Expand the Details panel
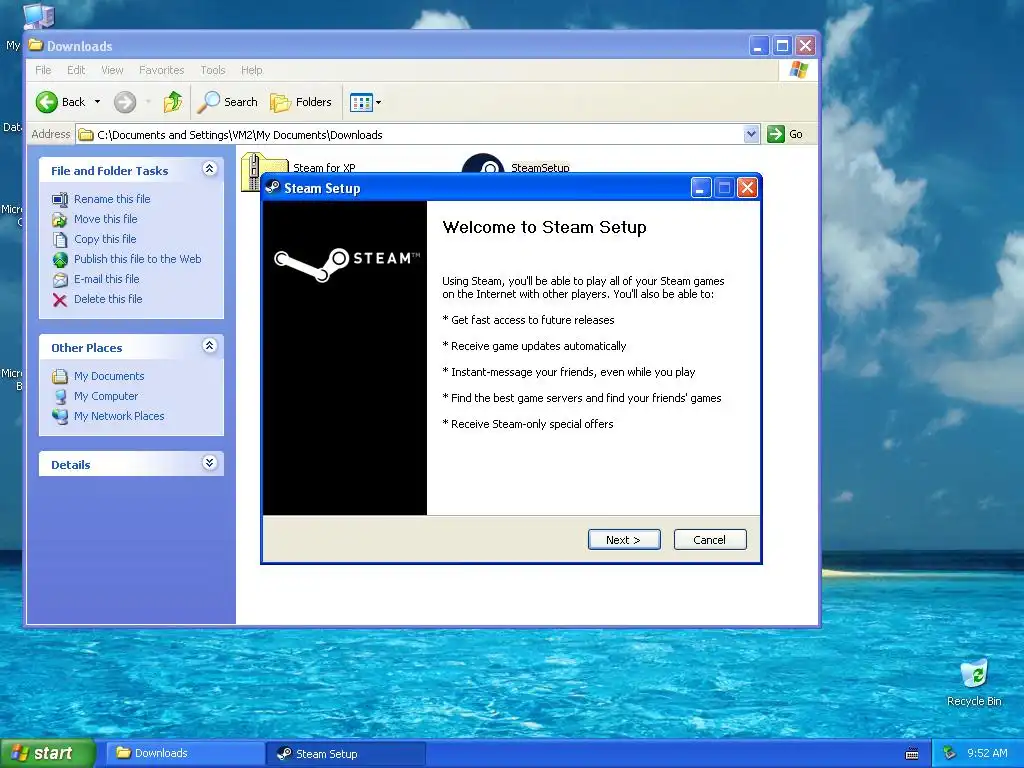The height and width of the screenshot is (768, 1024). pos(209,463)
